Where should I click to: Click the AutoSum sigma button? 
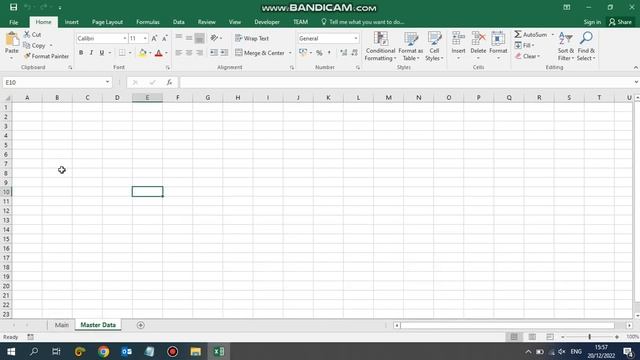coord(530,35)
